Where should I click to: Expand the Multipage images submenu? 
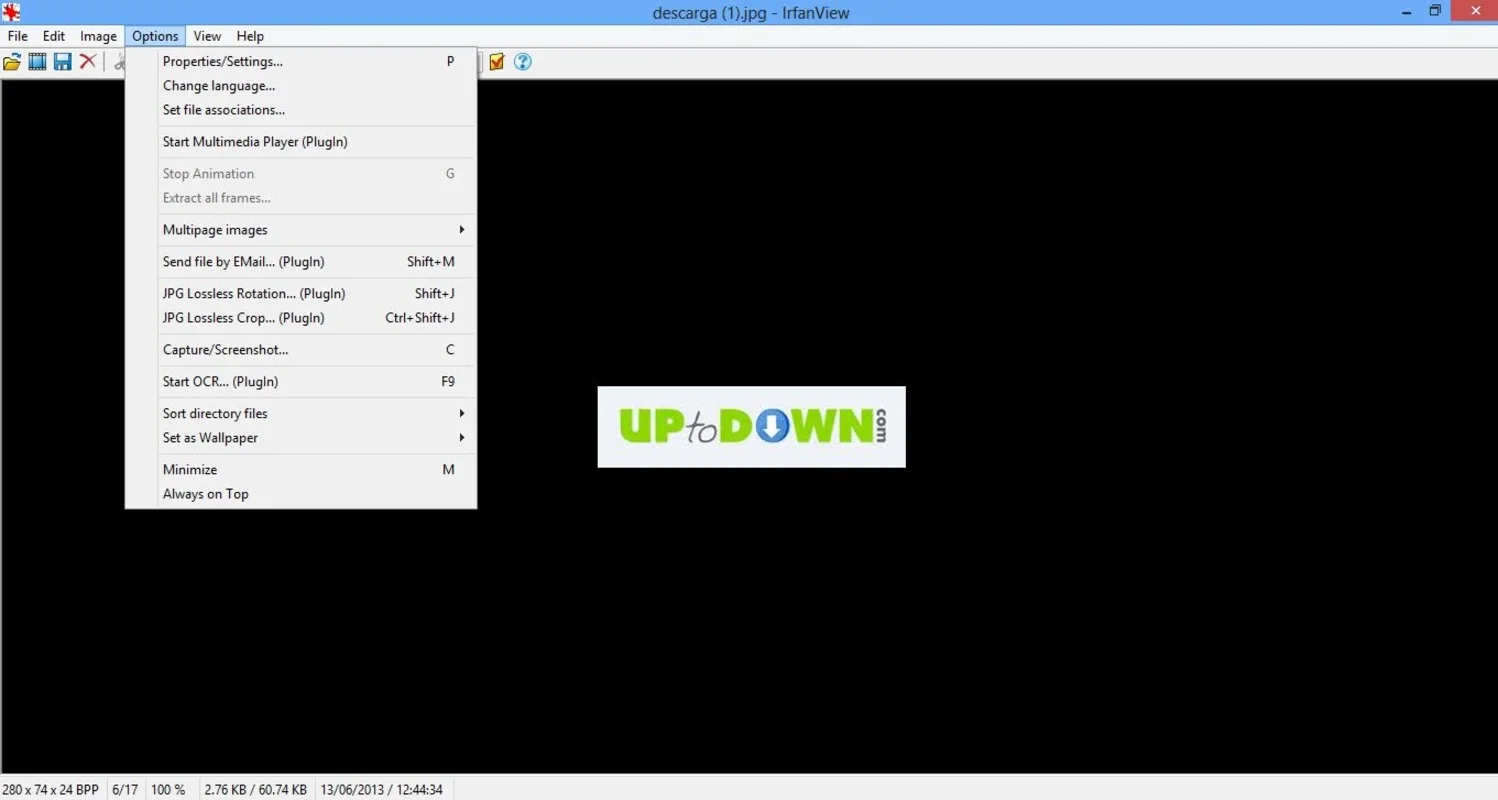point(316,230)
